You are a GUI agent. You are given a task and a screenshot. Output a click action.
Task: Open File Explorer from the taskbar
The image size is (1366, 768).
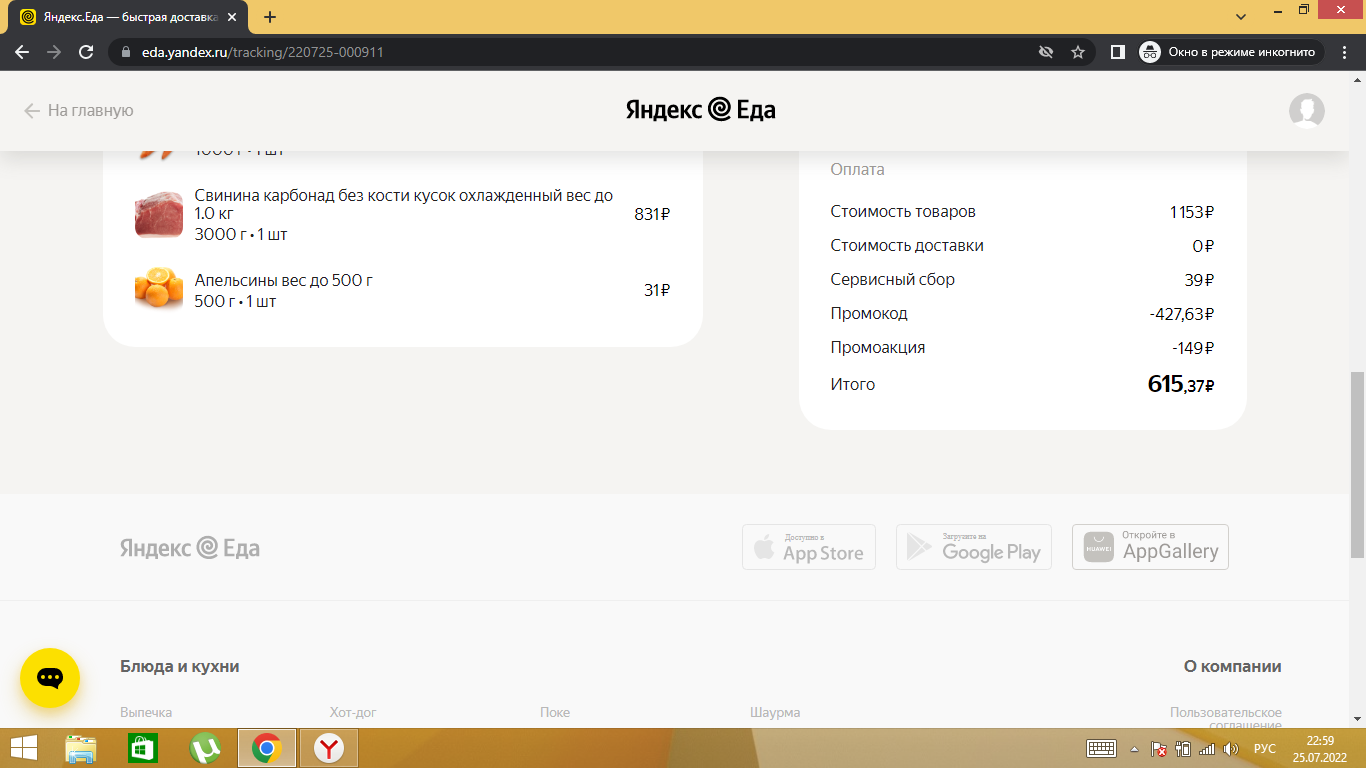[81, 748]
